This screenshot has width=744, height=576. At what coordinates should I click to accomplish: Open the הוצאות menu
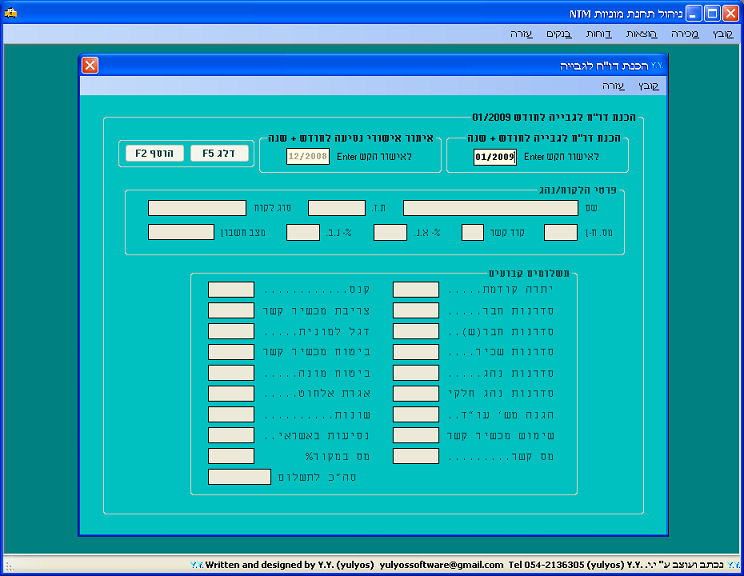(642, 34)
